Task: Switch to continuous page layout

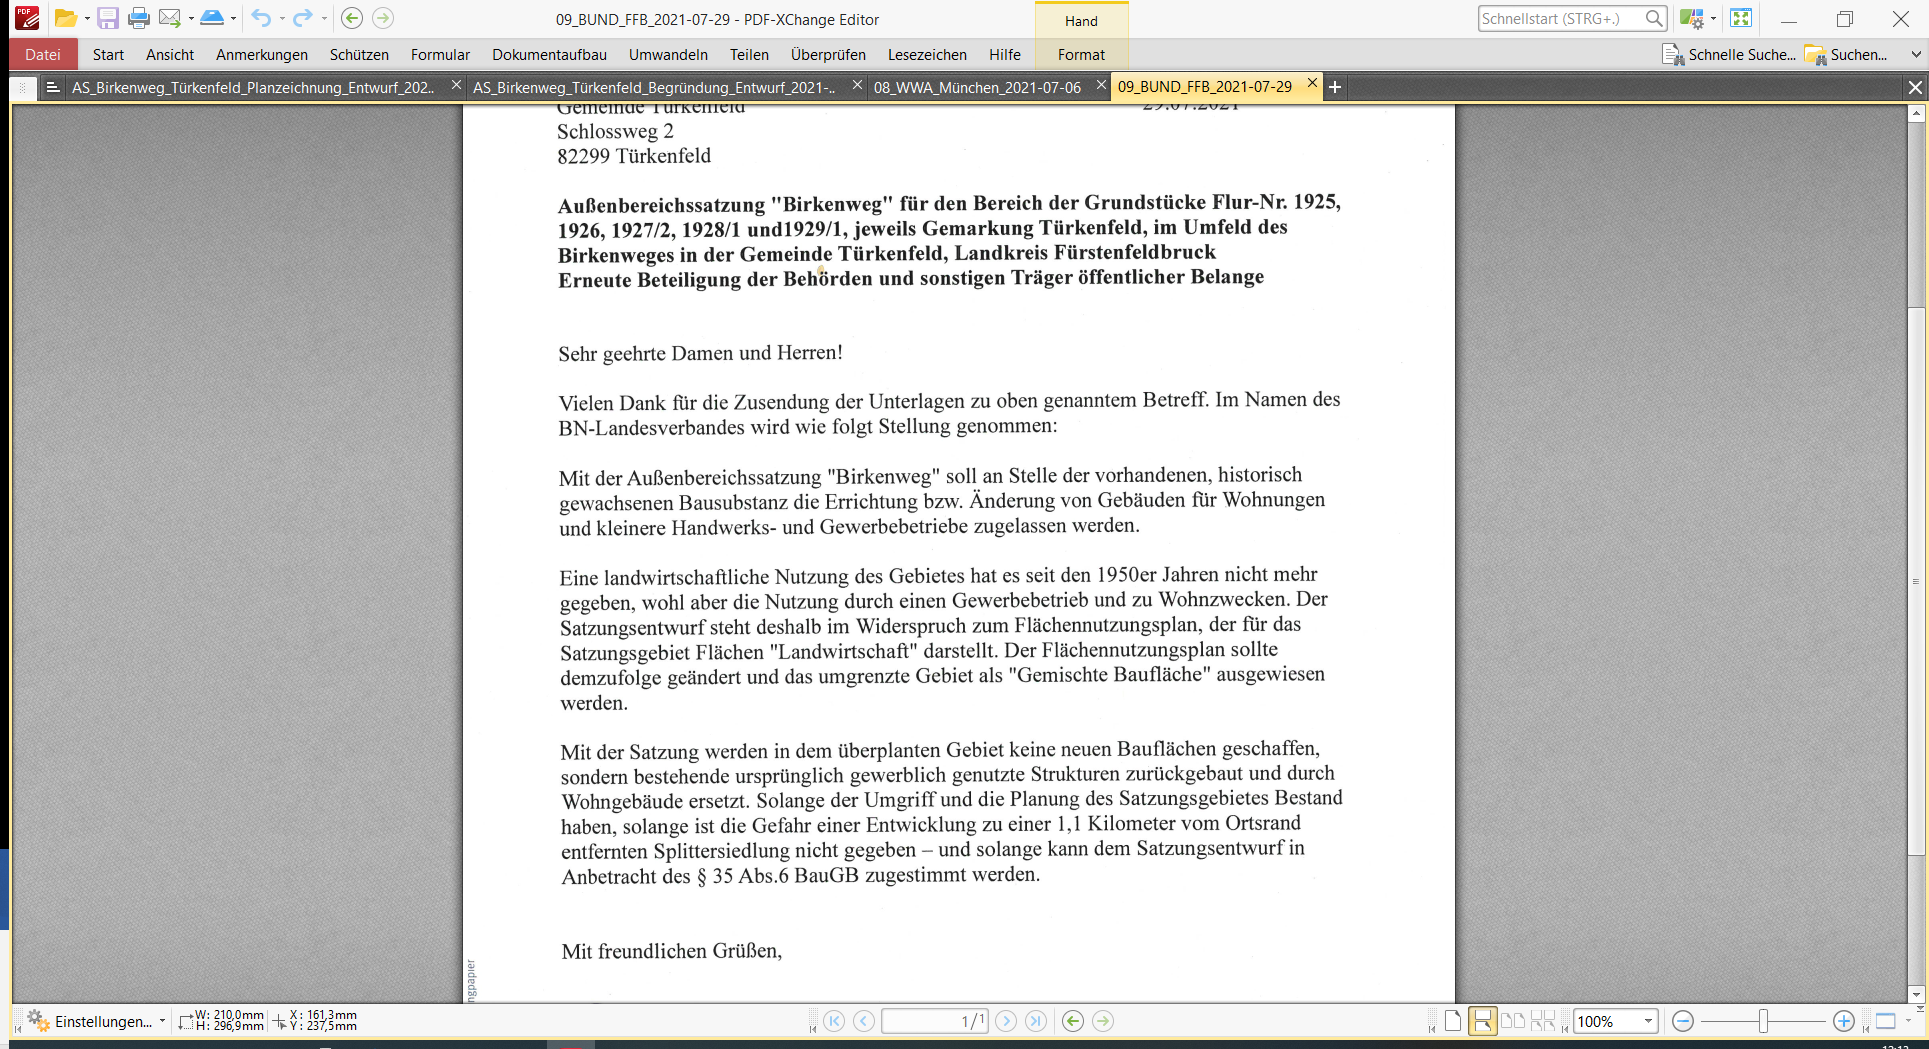Action: (1483, 1021)
